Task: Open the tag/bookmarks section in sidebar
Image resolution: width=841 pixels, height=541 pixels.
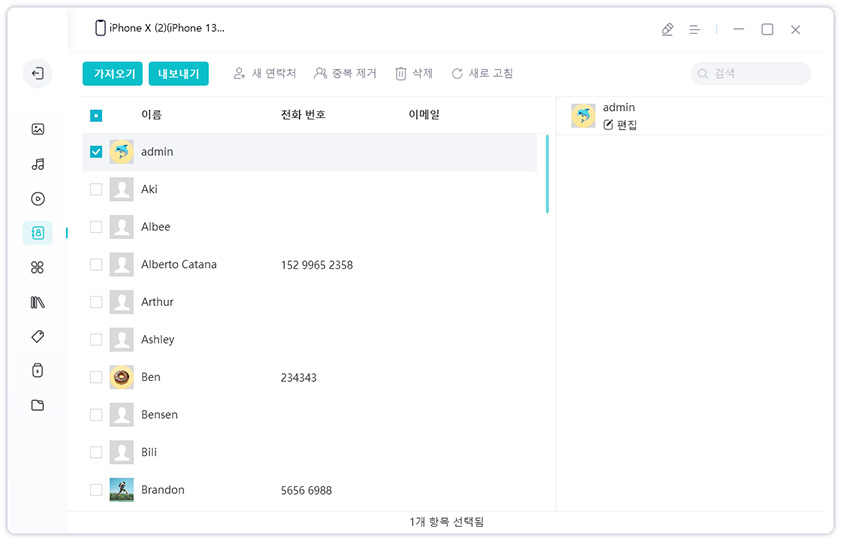Action: (x=38, y=337)
